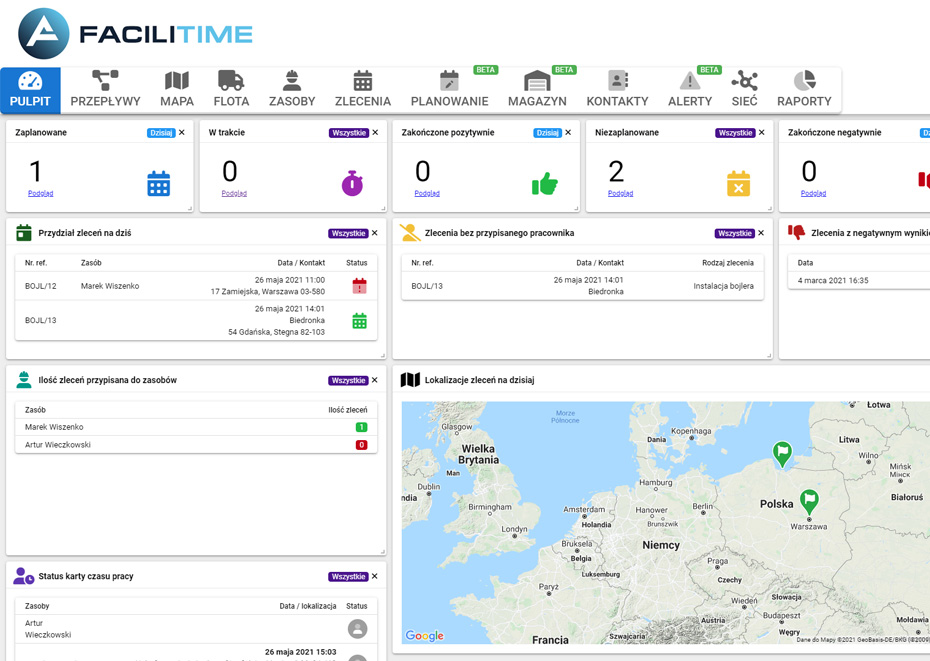This screenshot has width=930, height=661.
Task: Click the green flag marker near Warszawa
Action: pyautogui.click(x=809, y=499)
